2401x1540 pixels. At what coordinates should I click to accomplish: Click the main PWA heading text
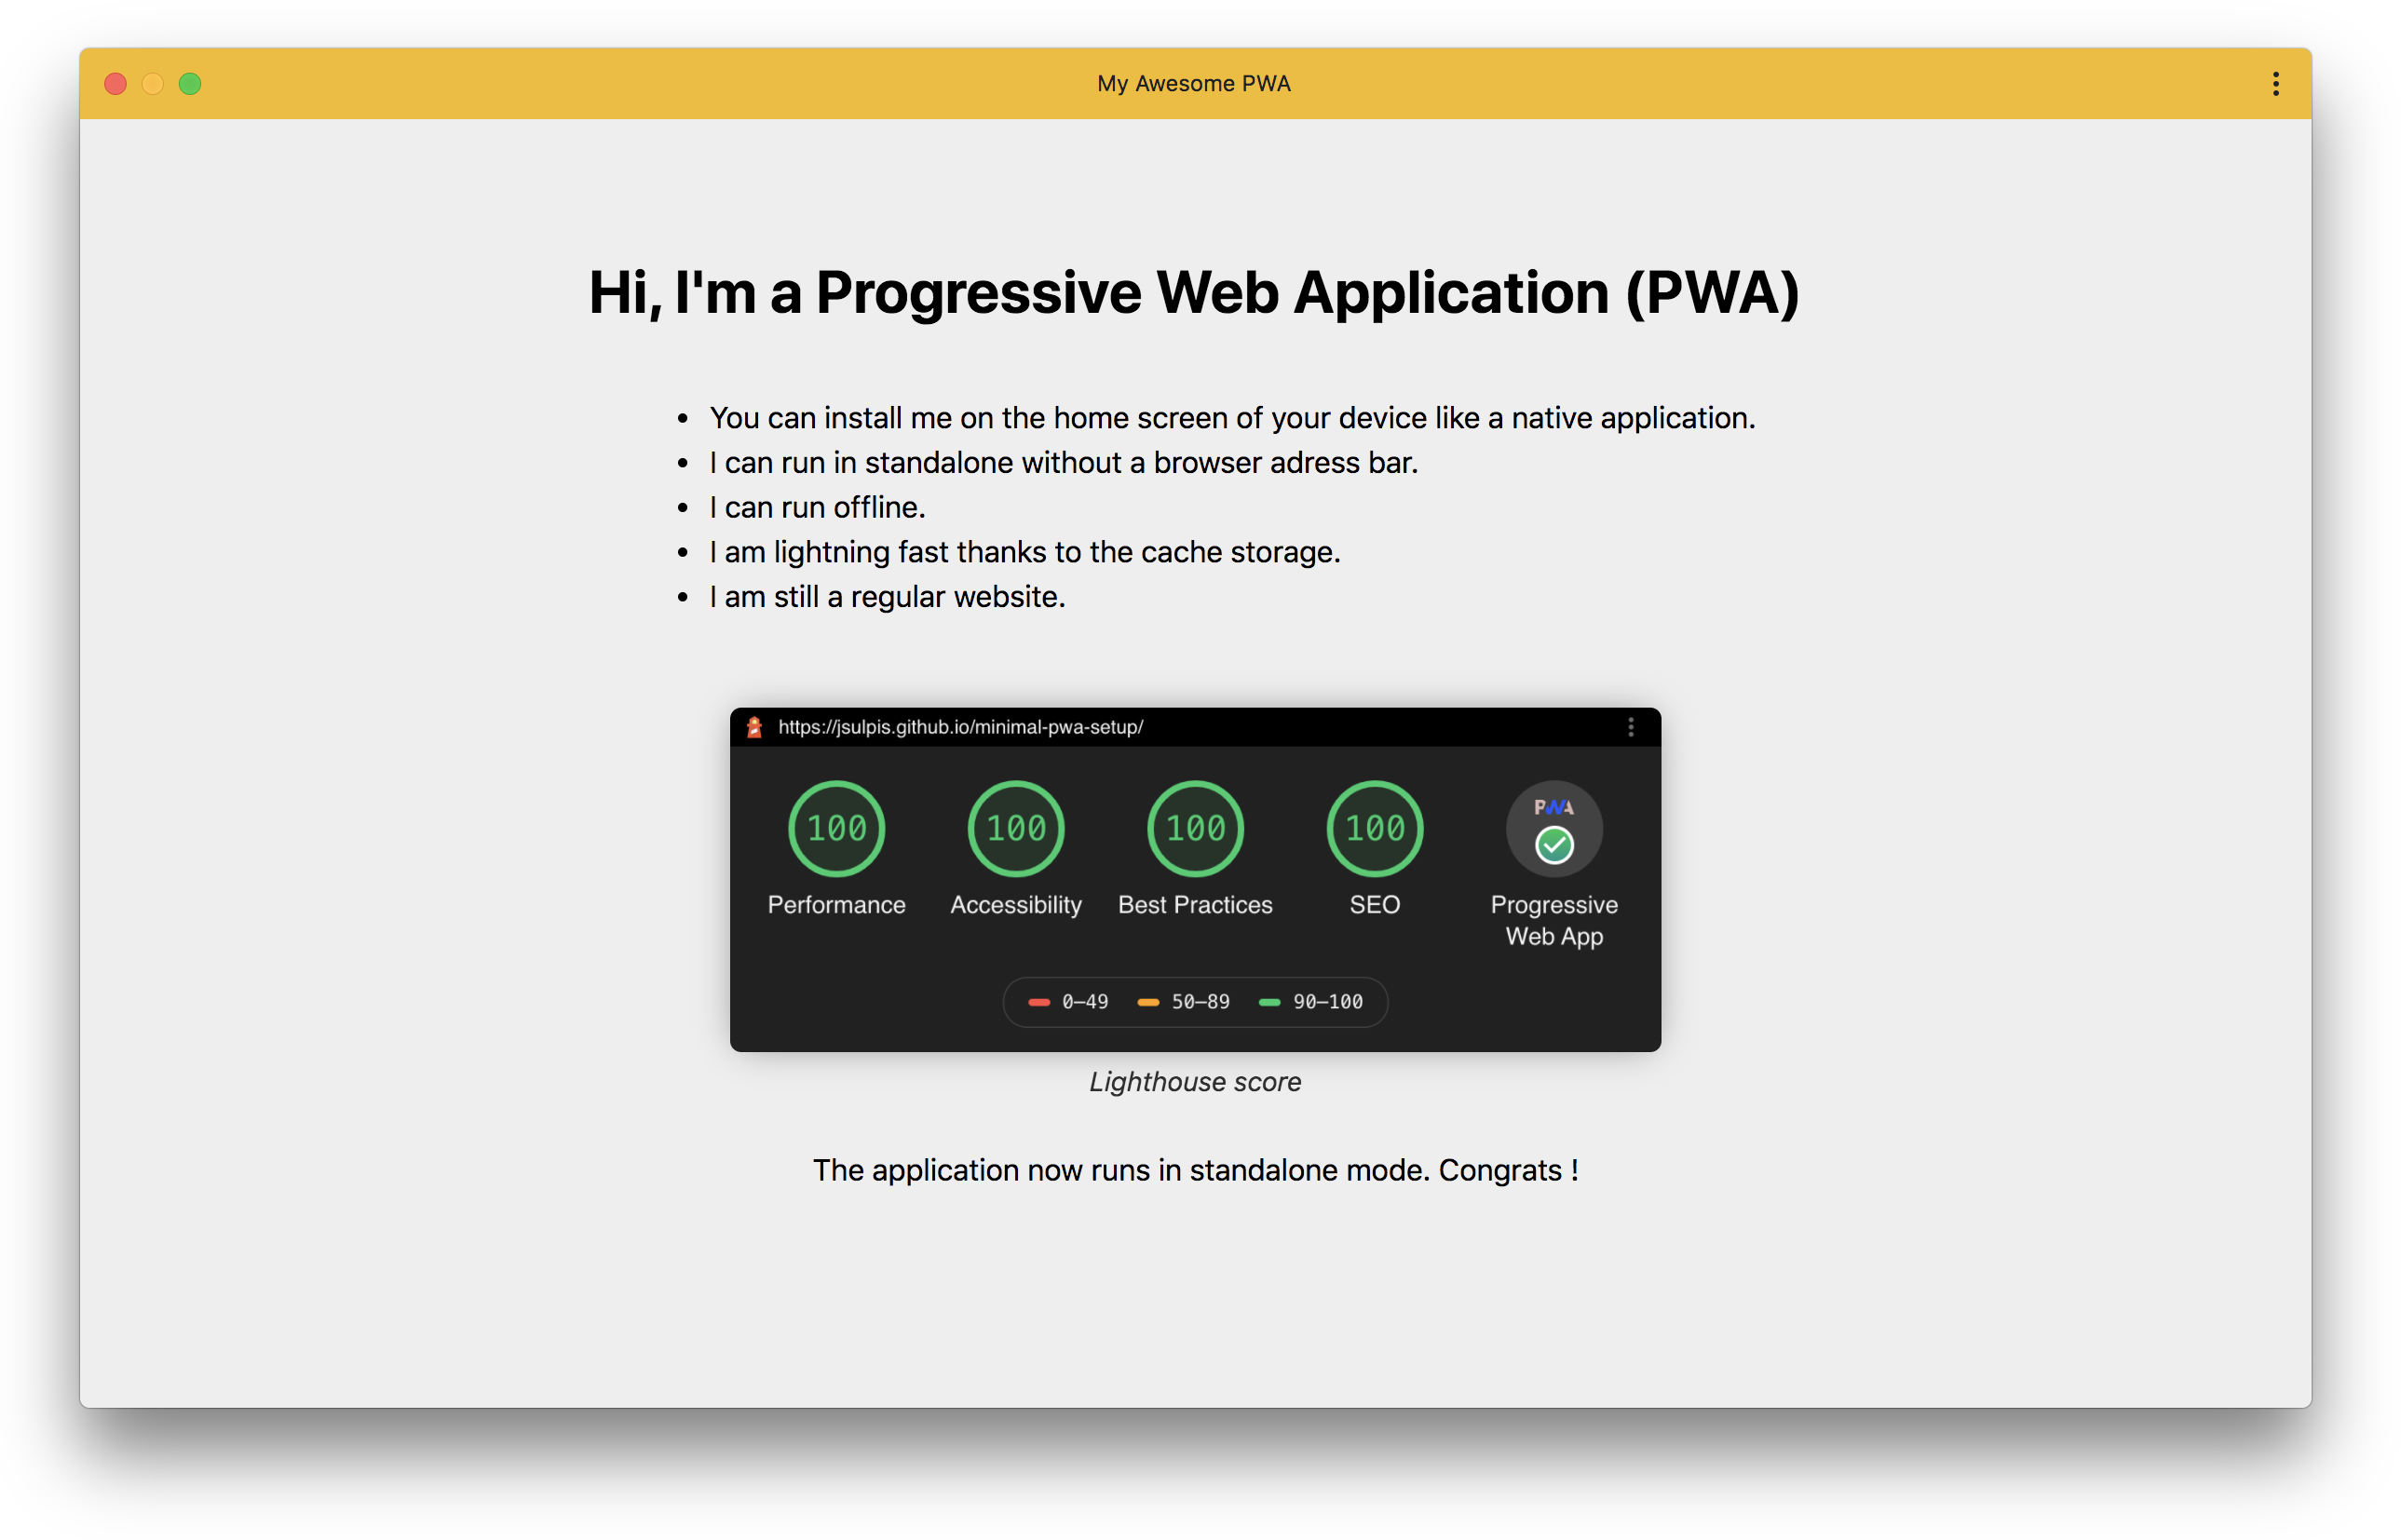[x=1194, y=293]
